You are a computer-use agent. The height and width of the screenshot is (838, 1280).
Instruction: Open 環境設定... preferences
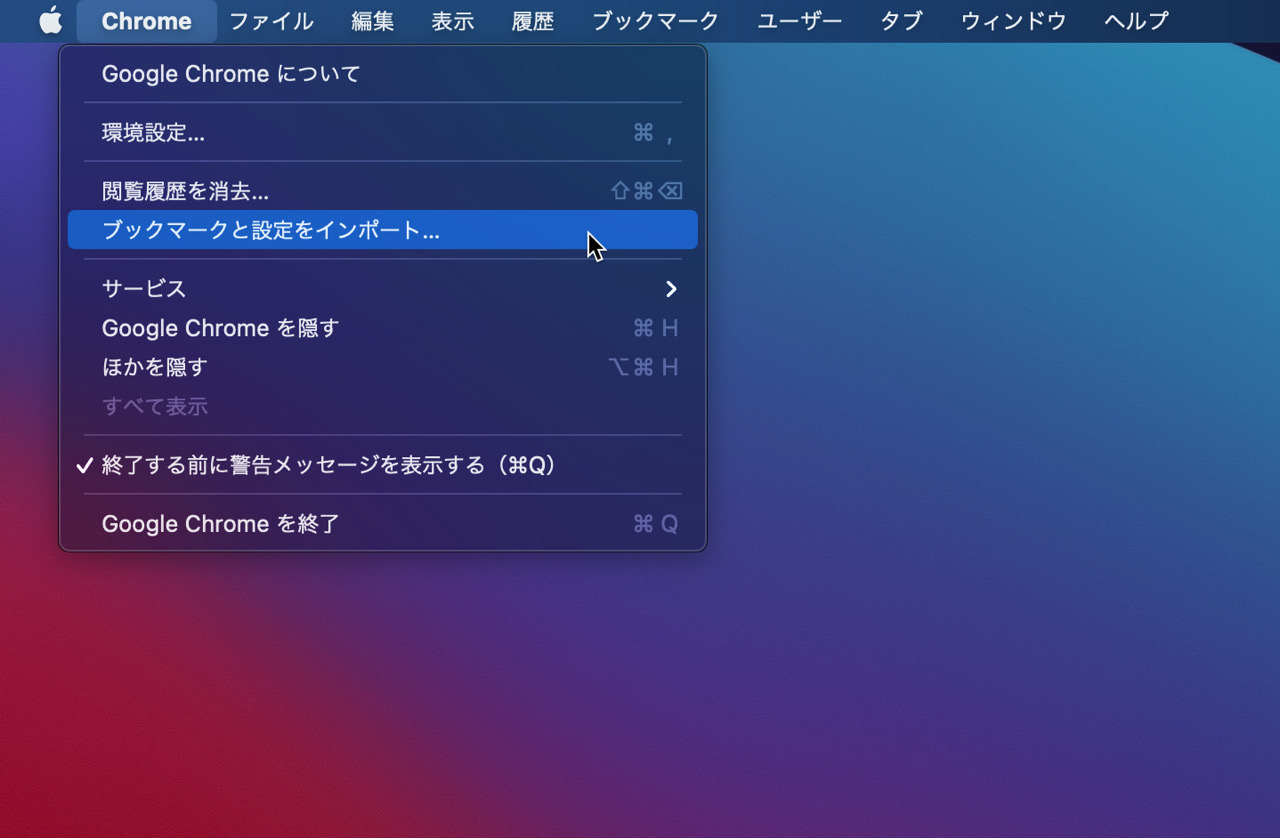coord(382,132)
